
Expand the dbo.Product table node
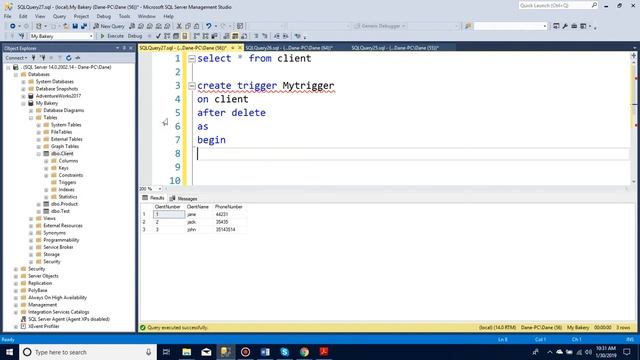point(39,204)
